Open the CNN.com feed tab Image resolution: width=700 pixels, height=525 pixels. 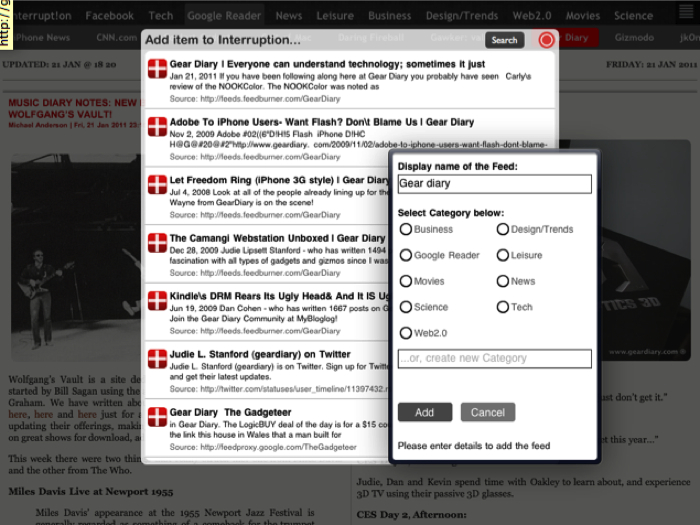pos(117,38)
